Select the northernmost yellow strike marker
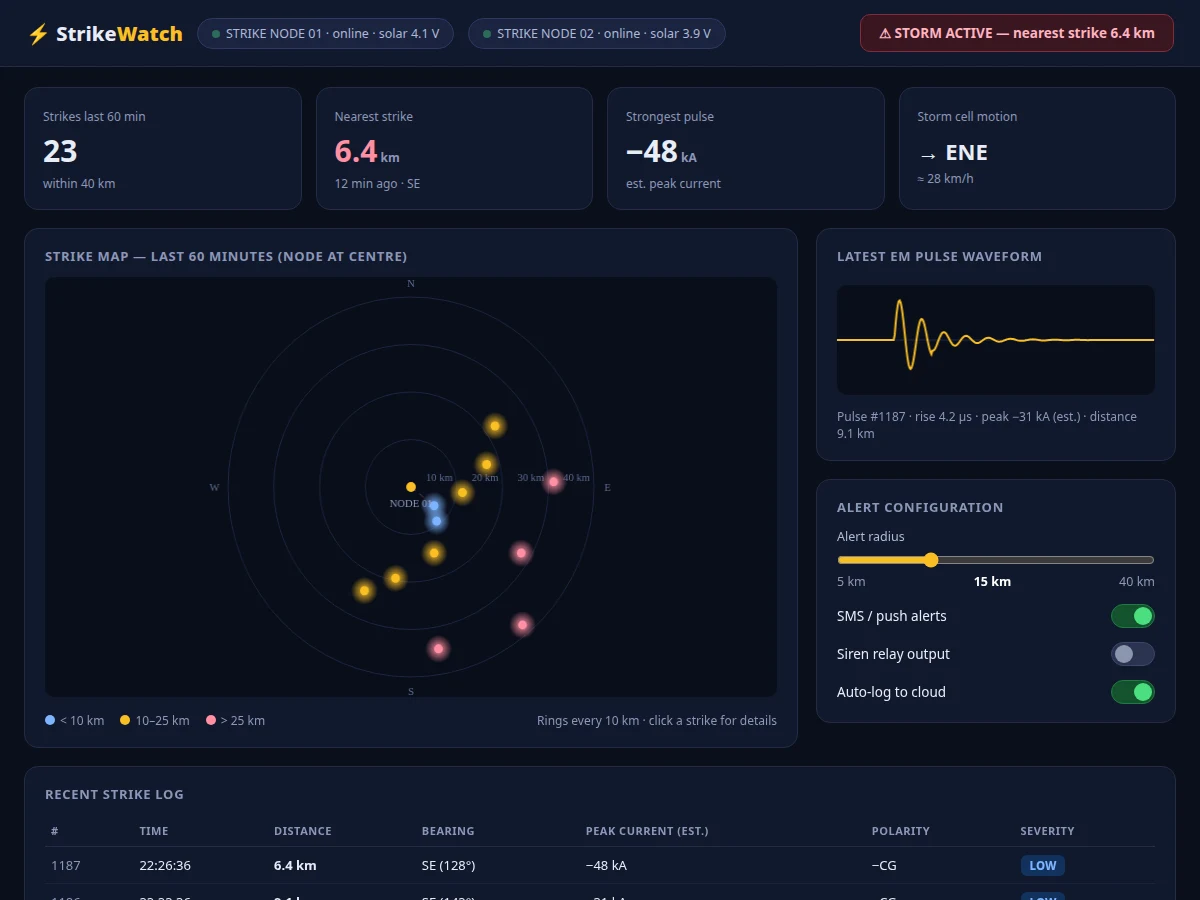This screenshot has height=900, width=1200. 495,426
